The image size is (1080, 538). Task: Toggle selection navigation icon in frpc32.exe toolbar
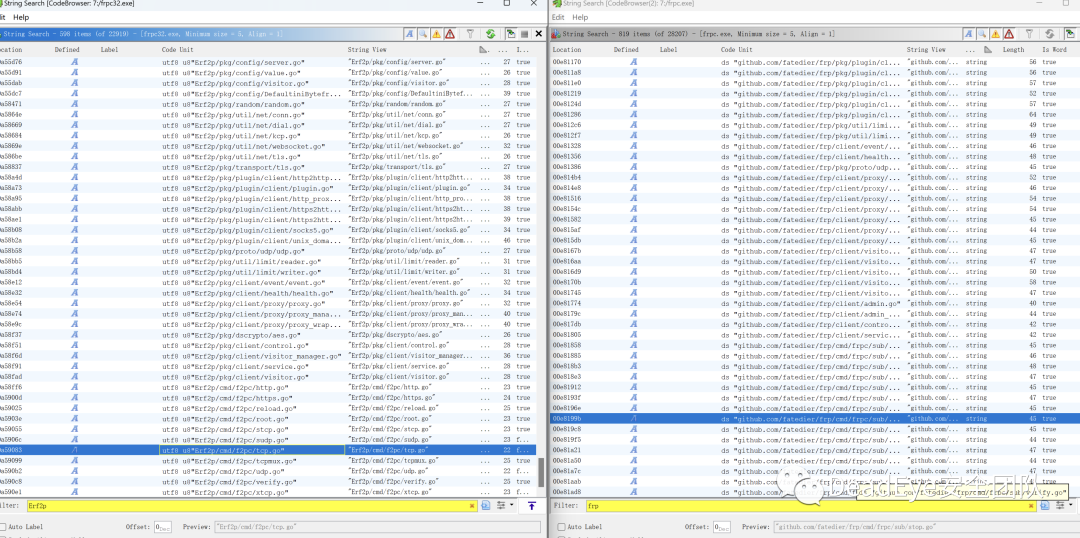pyautogui.click(x=511, y=33)
